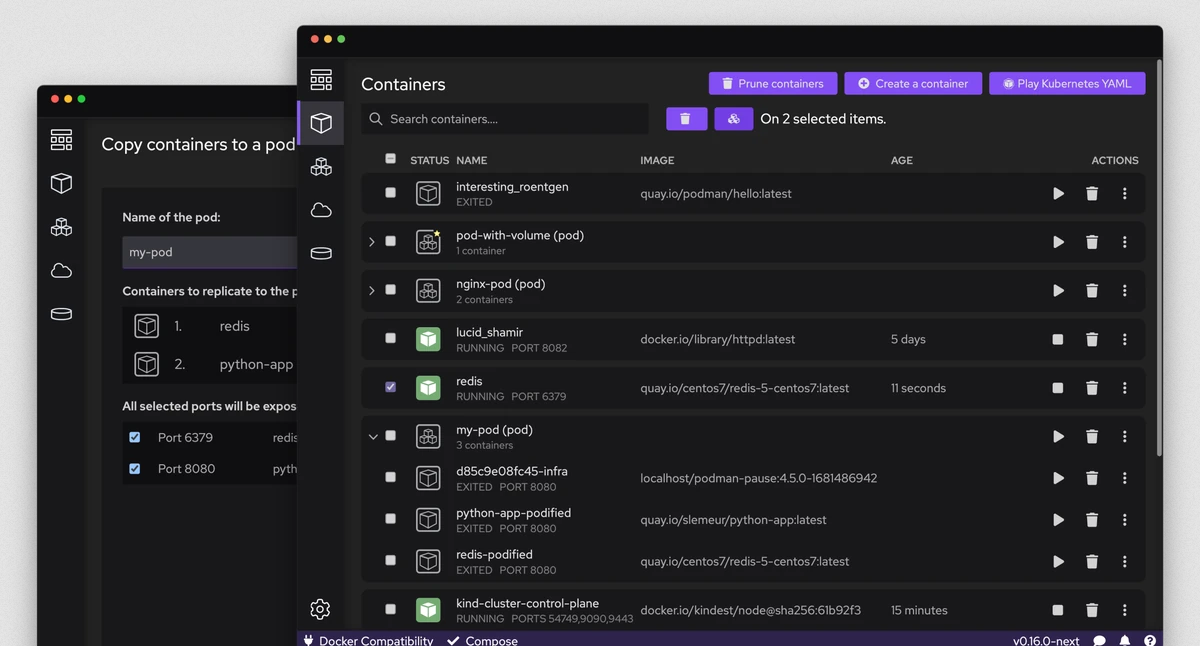Open notifications bell in status bar
The width and height of the screenshot is (1200, 646).
click(x=1125, y=641)
